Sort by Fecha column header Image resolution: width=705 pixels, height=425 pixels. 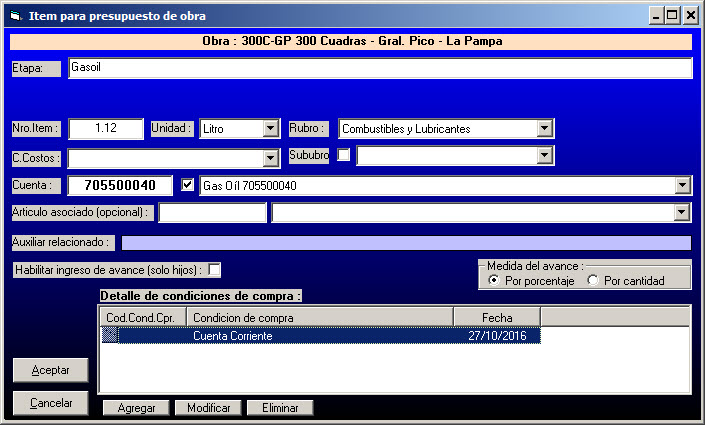pos(496,318)
